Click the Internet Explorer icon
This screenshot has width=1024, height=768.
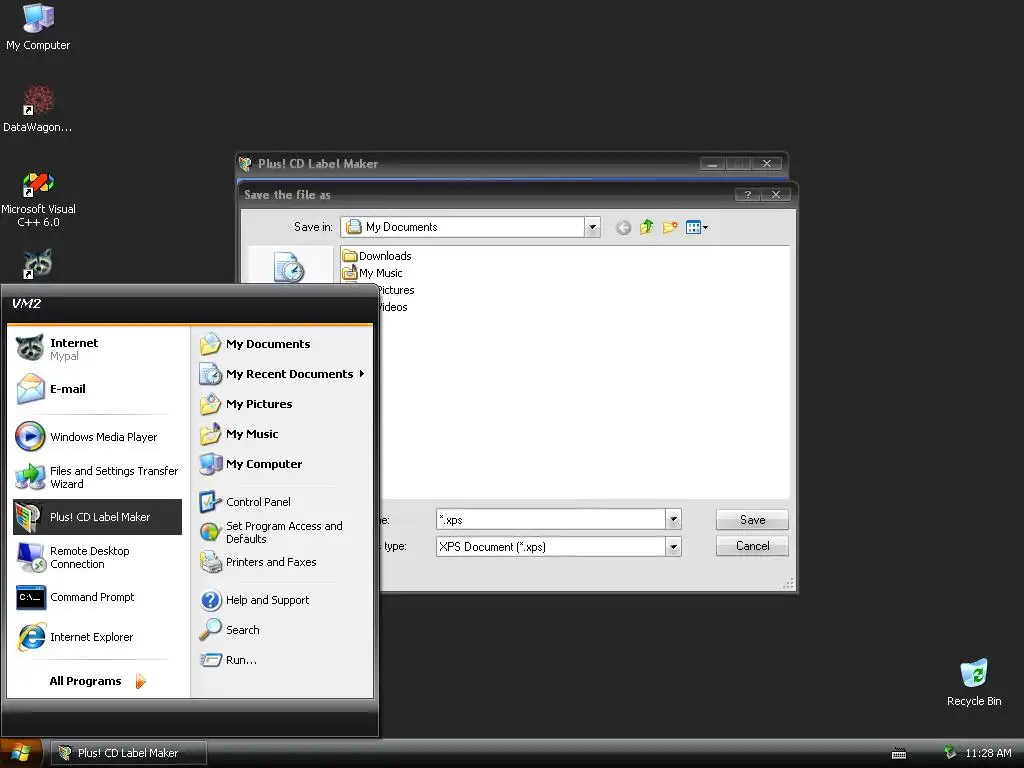coord(31,637)
